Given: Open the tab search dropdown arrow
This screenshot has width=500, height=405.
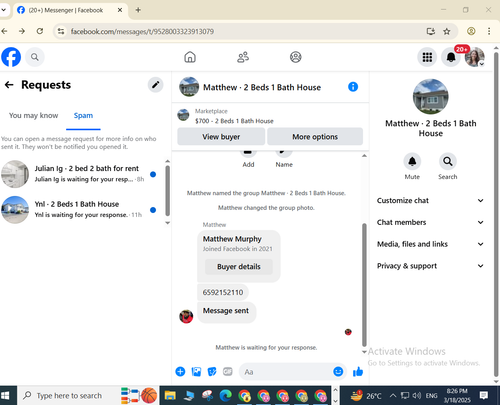Looking at the screenshot, I should click(x=3, y=10).
